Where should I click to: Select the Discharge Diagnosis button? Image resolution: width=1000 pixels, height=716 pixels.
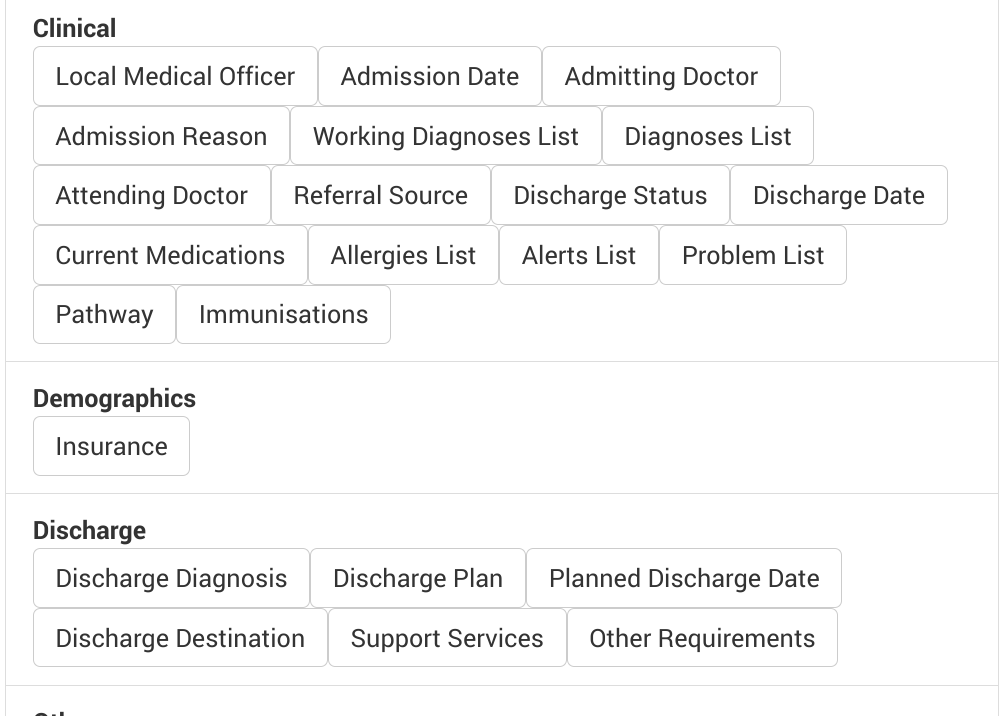[171, 578]
